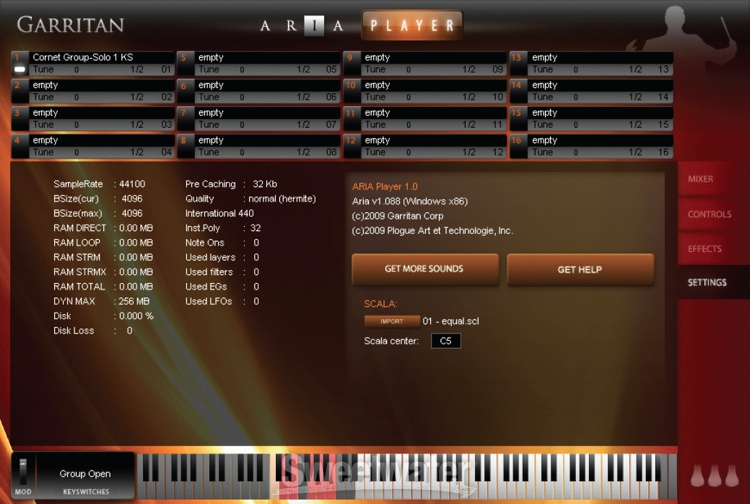750x504 pixels.
Task: Select slot number 7 indicator
Action: coord(186,119)
